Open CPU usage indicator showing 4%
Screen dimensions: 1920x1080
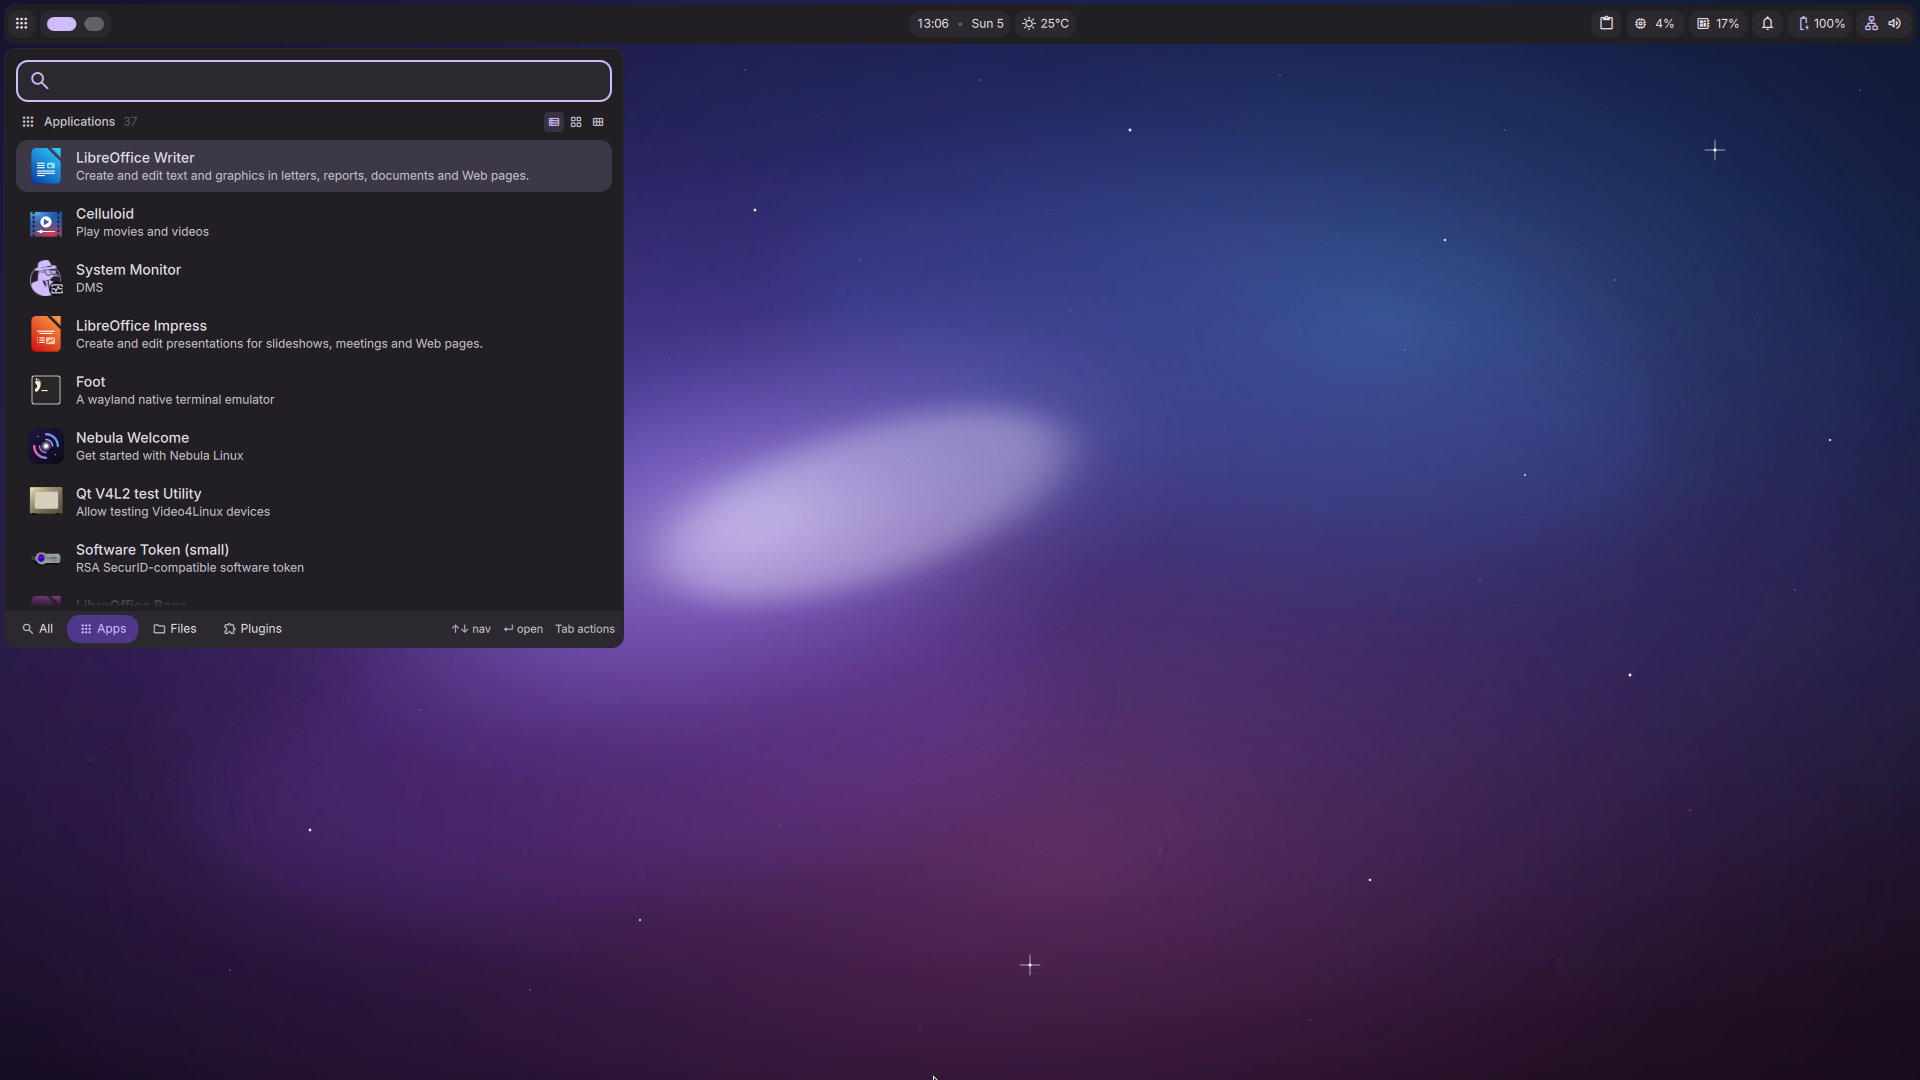click(x=1654, y=24)
